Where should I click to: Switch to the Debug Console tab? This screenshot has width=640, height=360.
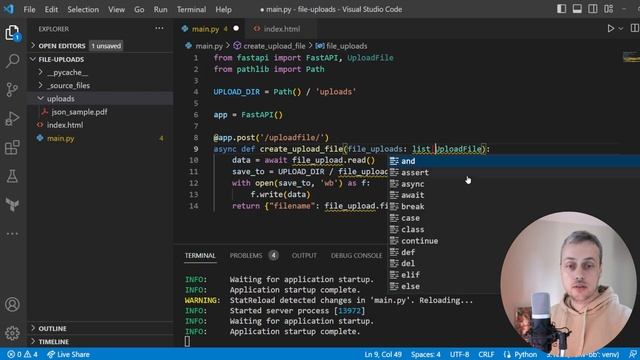(x=356, y=256)
